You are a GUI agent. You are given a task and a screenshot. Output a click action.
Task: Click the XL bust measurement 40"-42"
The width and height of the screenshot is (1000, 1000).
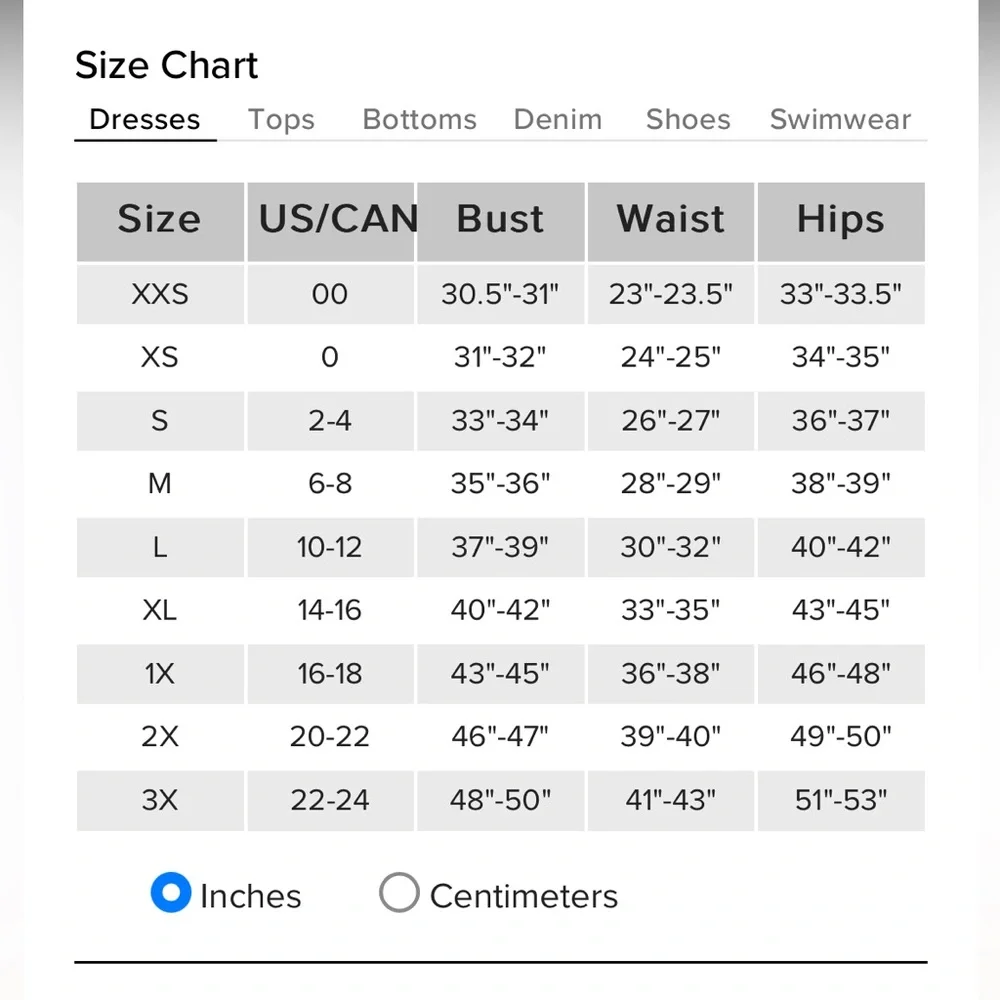point(501,610)
